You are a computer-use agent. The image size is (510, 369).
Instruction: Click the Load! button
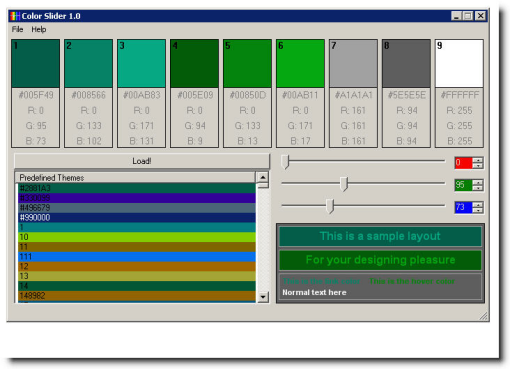tap(142, 161)
